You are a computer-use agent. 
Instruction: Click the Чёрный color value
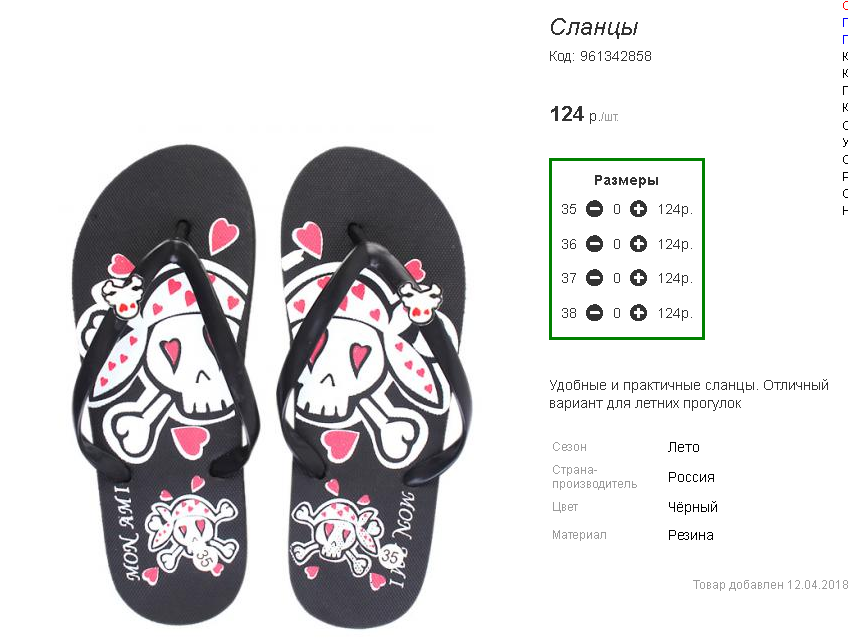[x=693, y=507]
